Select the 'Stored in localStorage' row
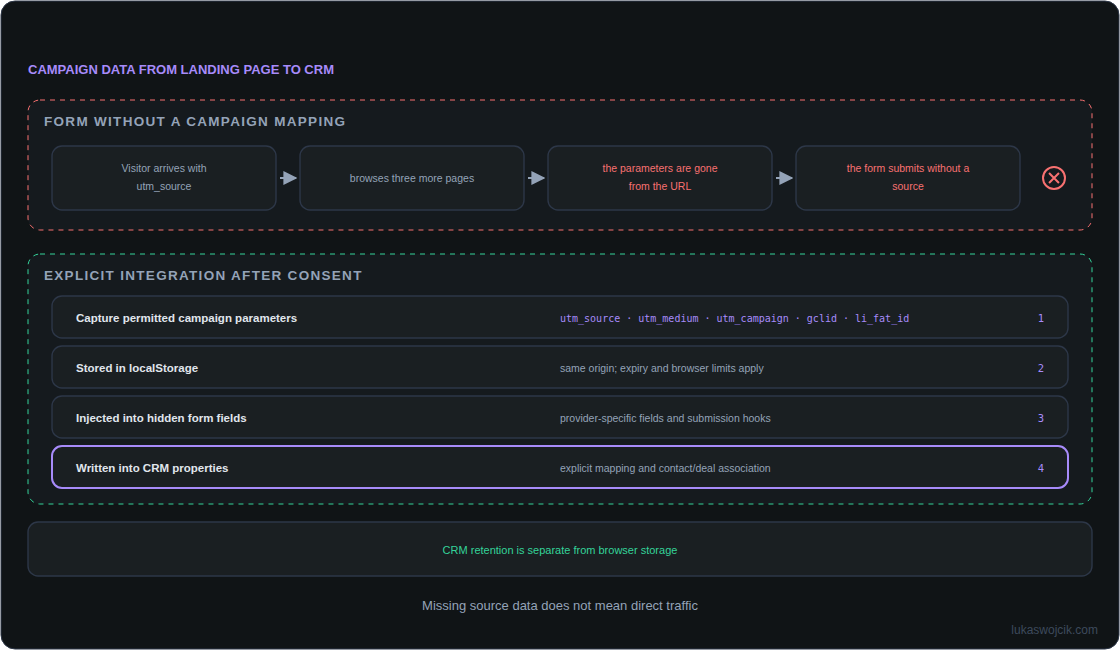 click(560, 367)
